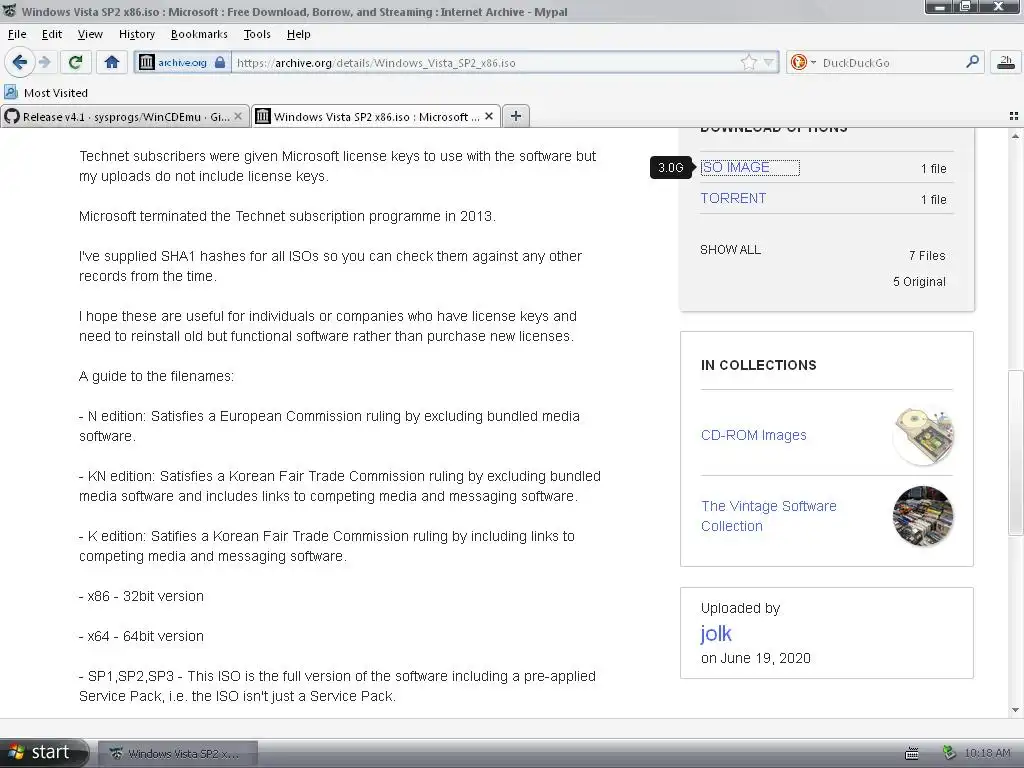1024x768 pixels.
Task: Open the home page
Action: tap(112, 63)
